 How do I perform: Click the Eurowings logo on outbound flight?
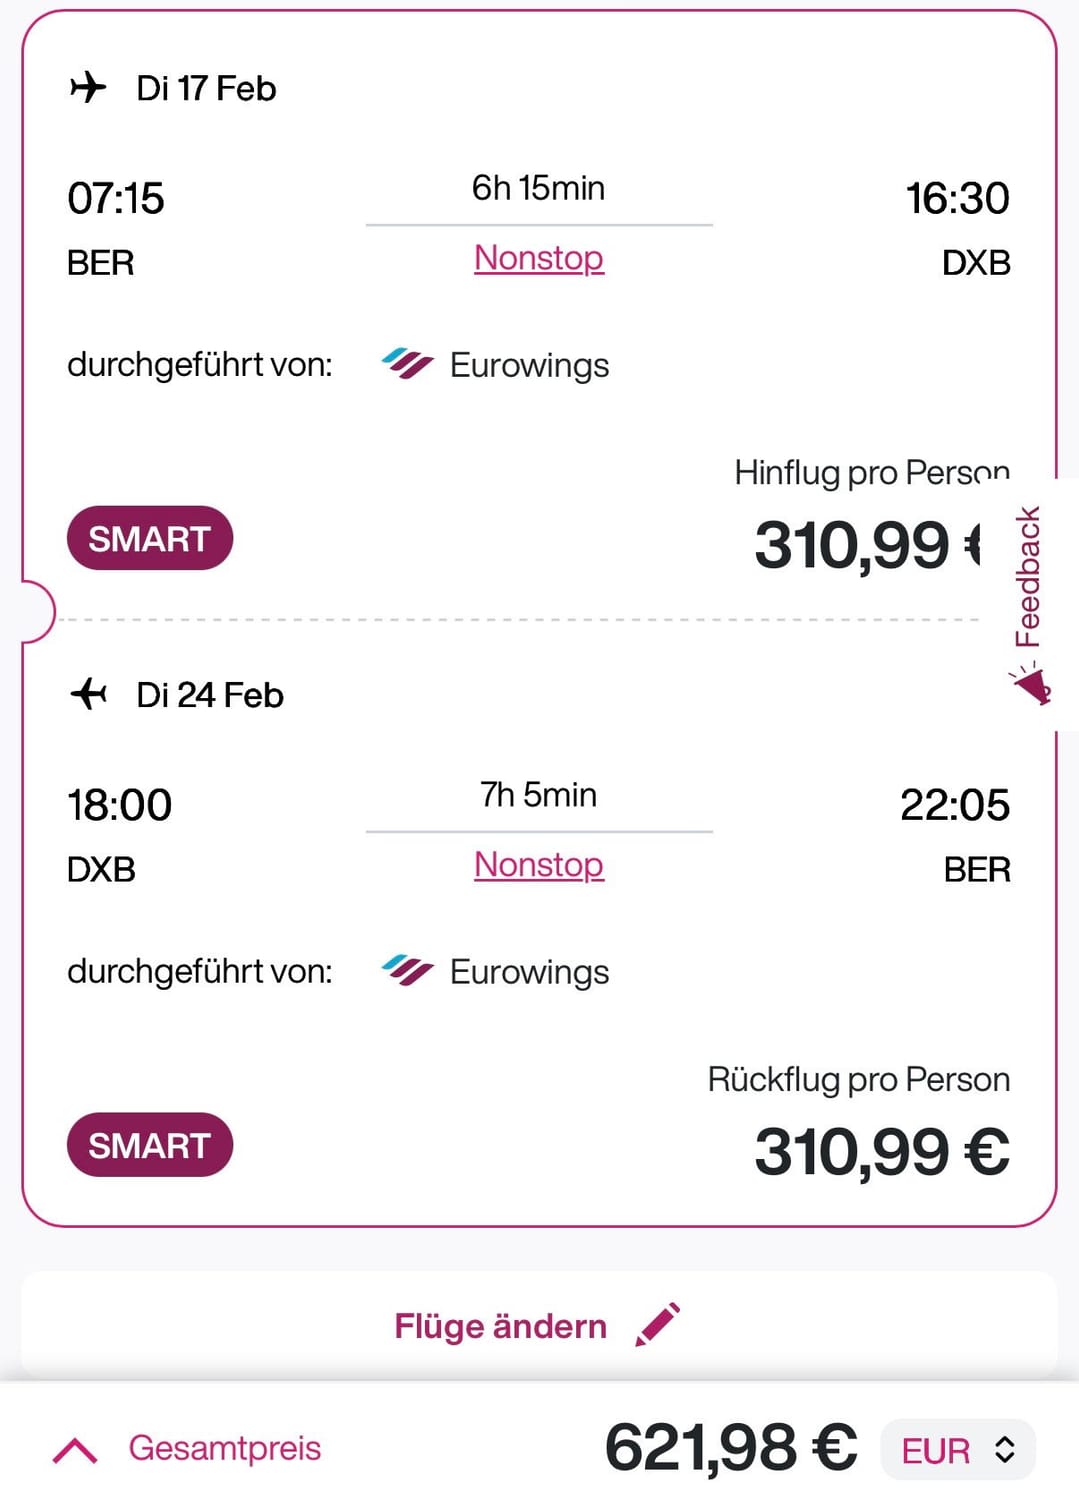[x=407, y=365]
